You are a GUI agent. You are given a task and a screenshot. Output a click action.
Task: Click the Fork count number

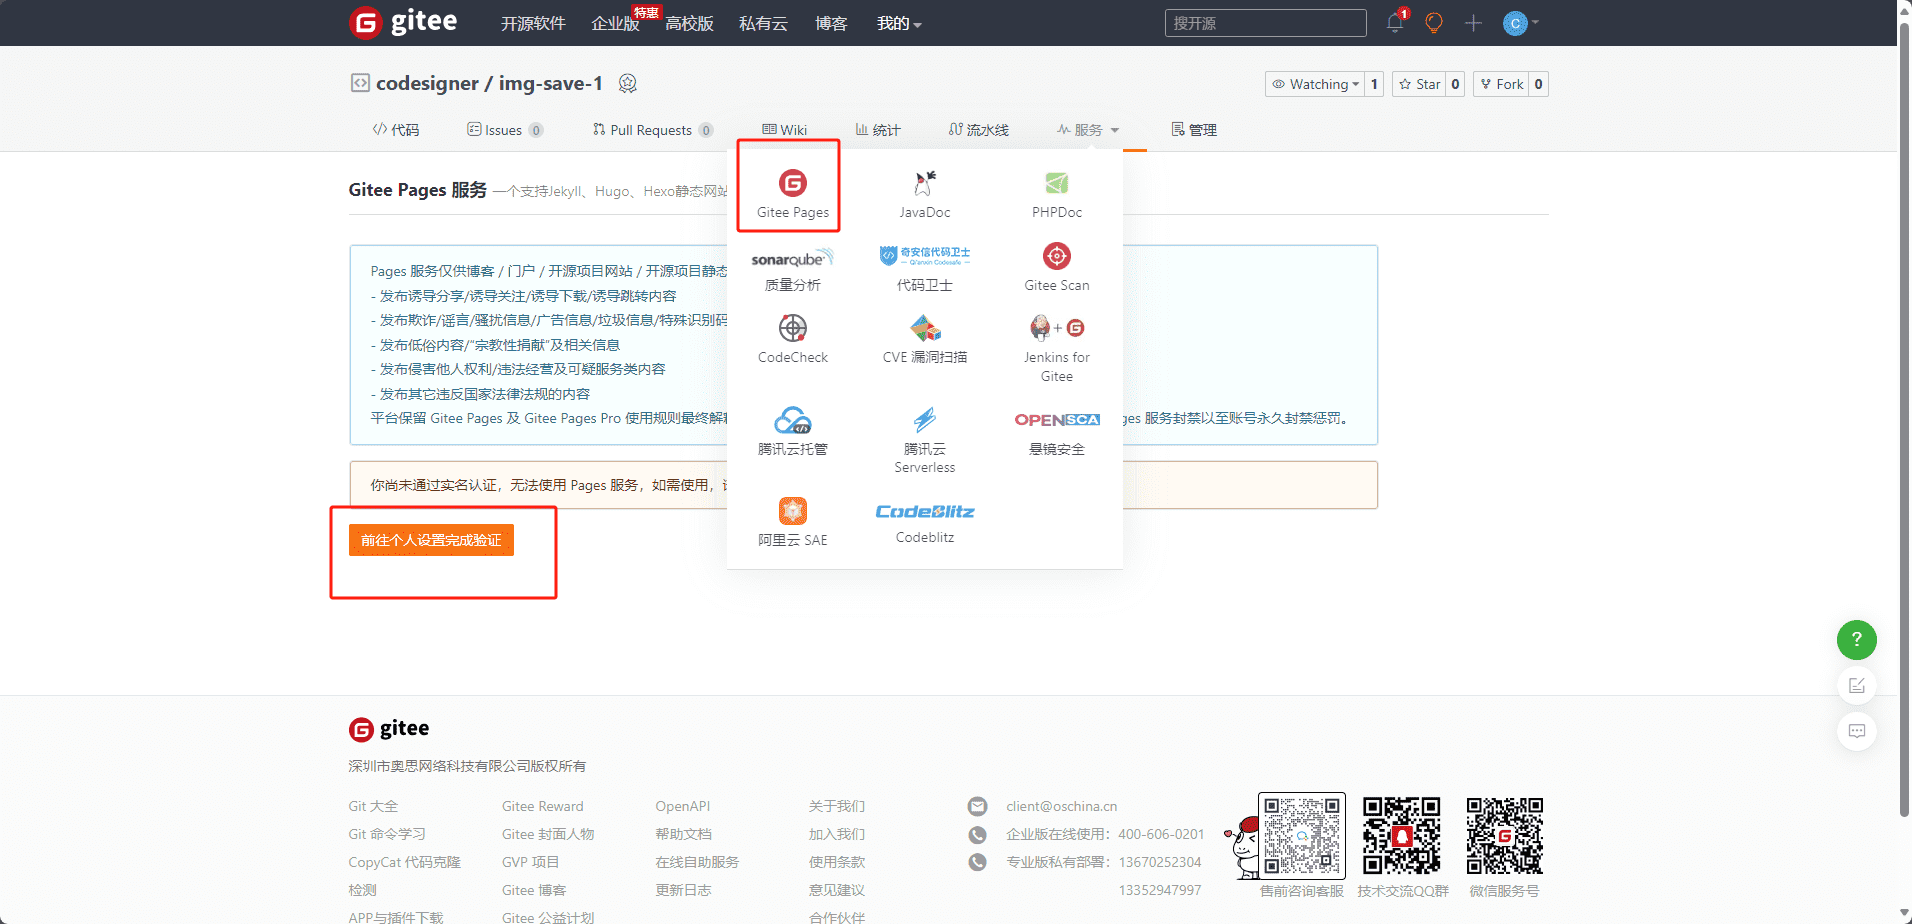point(1538,84)
